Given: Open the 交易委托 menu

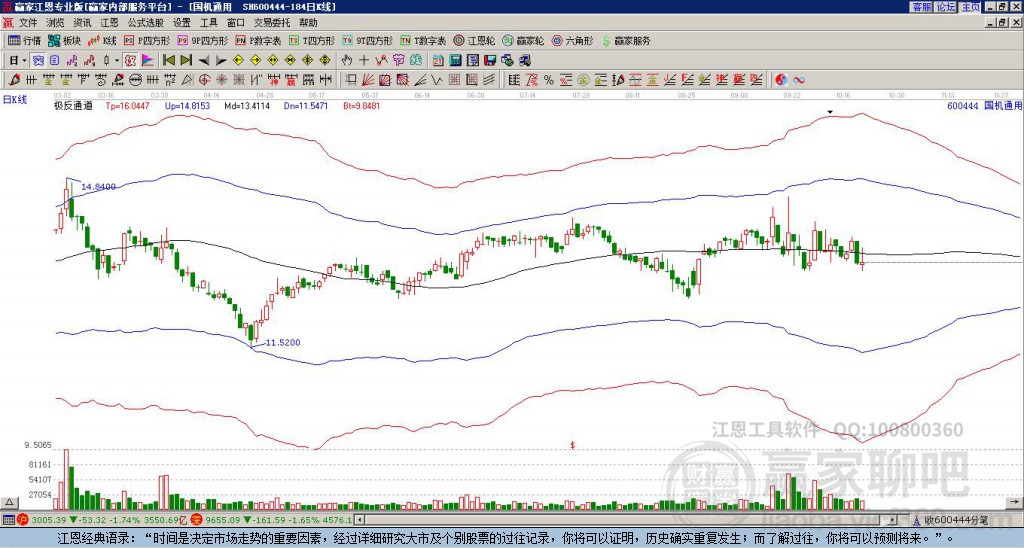Looking at the screenshot, I should coord(272,23).
